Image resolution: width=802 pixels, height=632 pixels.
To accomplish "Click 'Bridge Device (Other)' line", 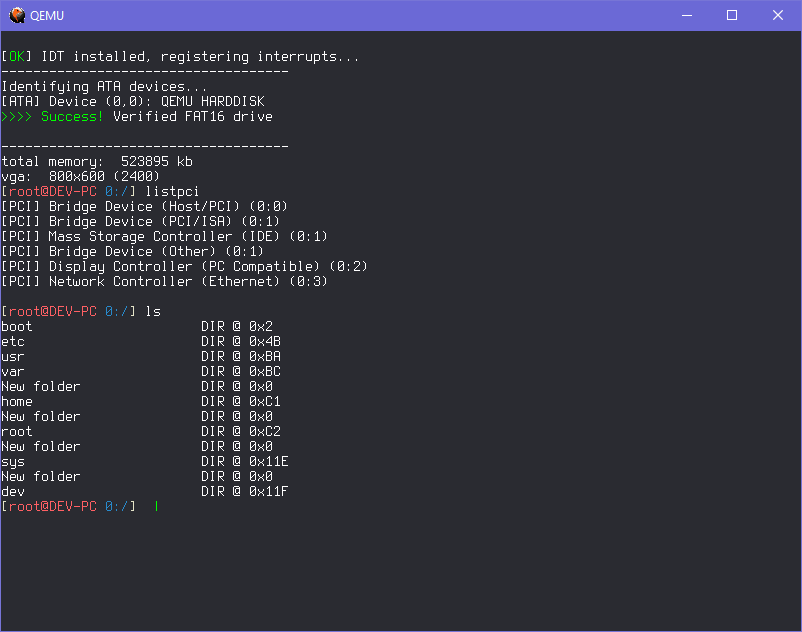I will pos(132,252).
